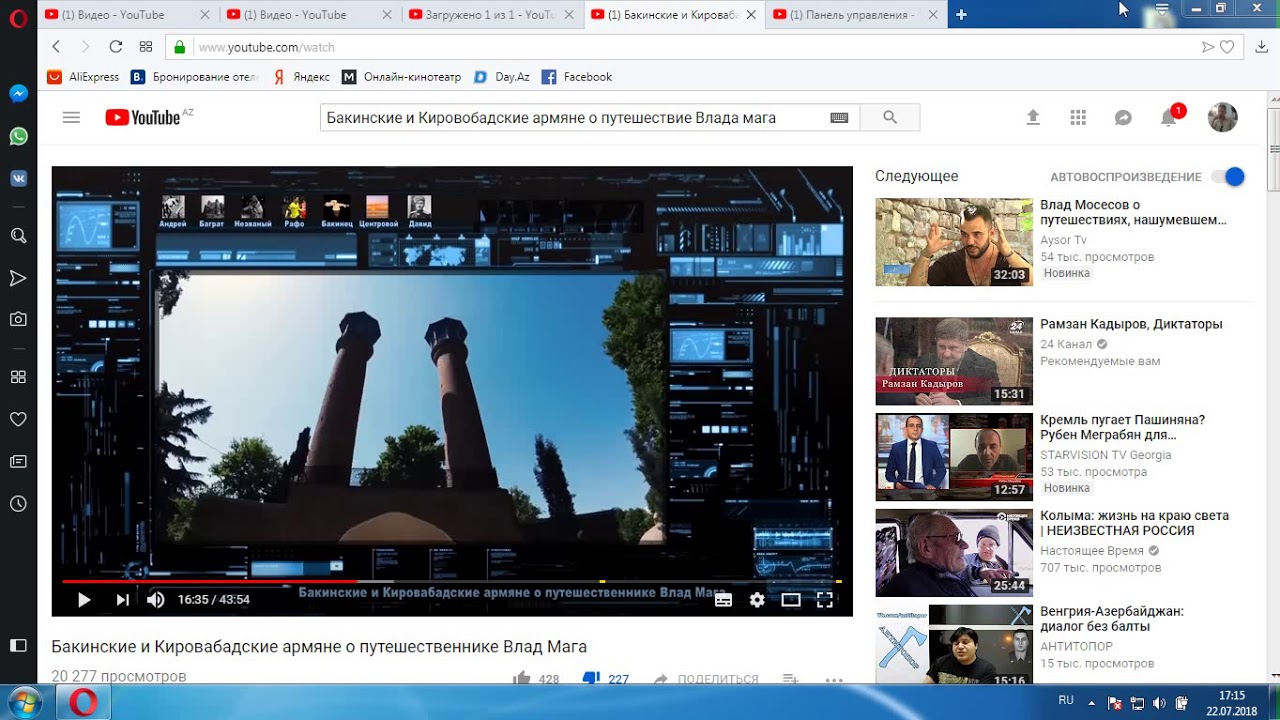Play the video
This screenshot has height=720, width=1280.
(x=84, y=600)
